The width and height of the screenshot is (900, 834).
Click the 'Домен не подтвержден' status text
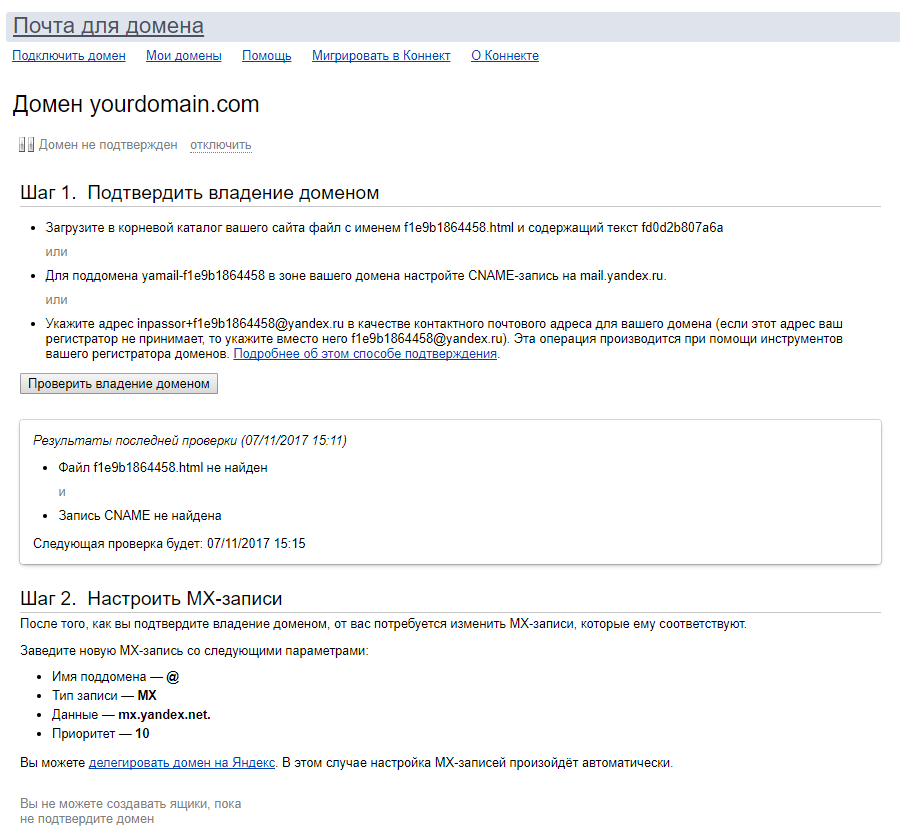coord(108,145)
